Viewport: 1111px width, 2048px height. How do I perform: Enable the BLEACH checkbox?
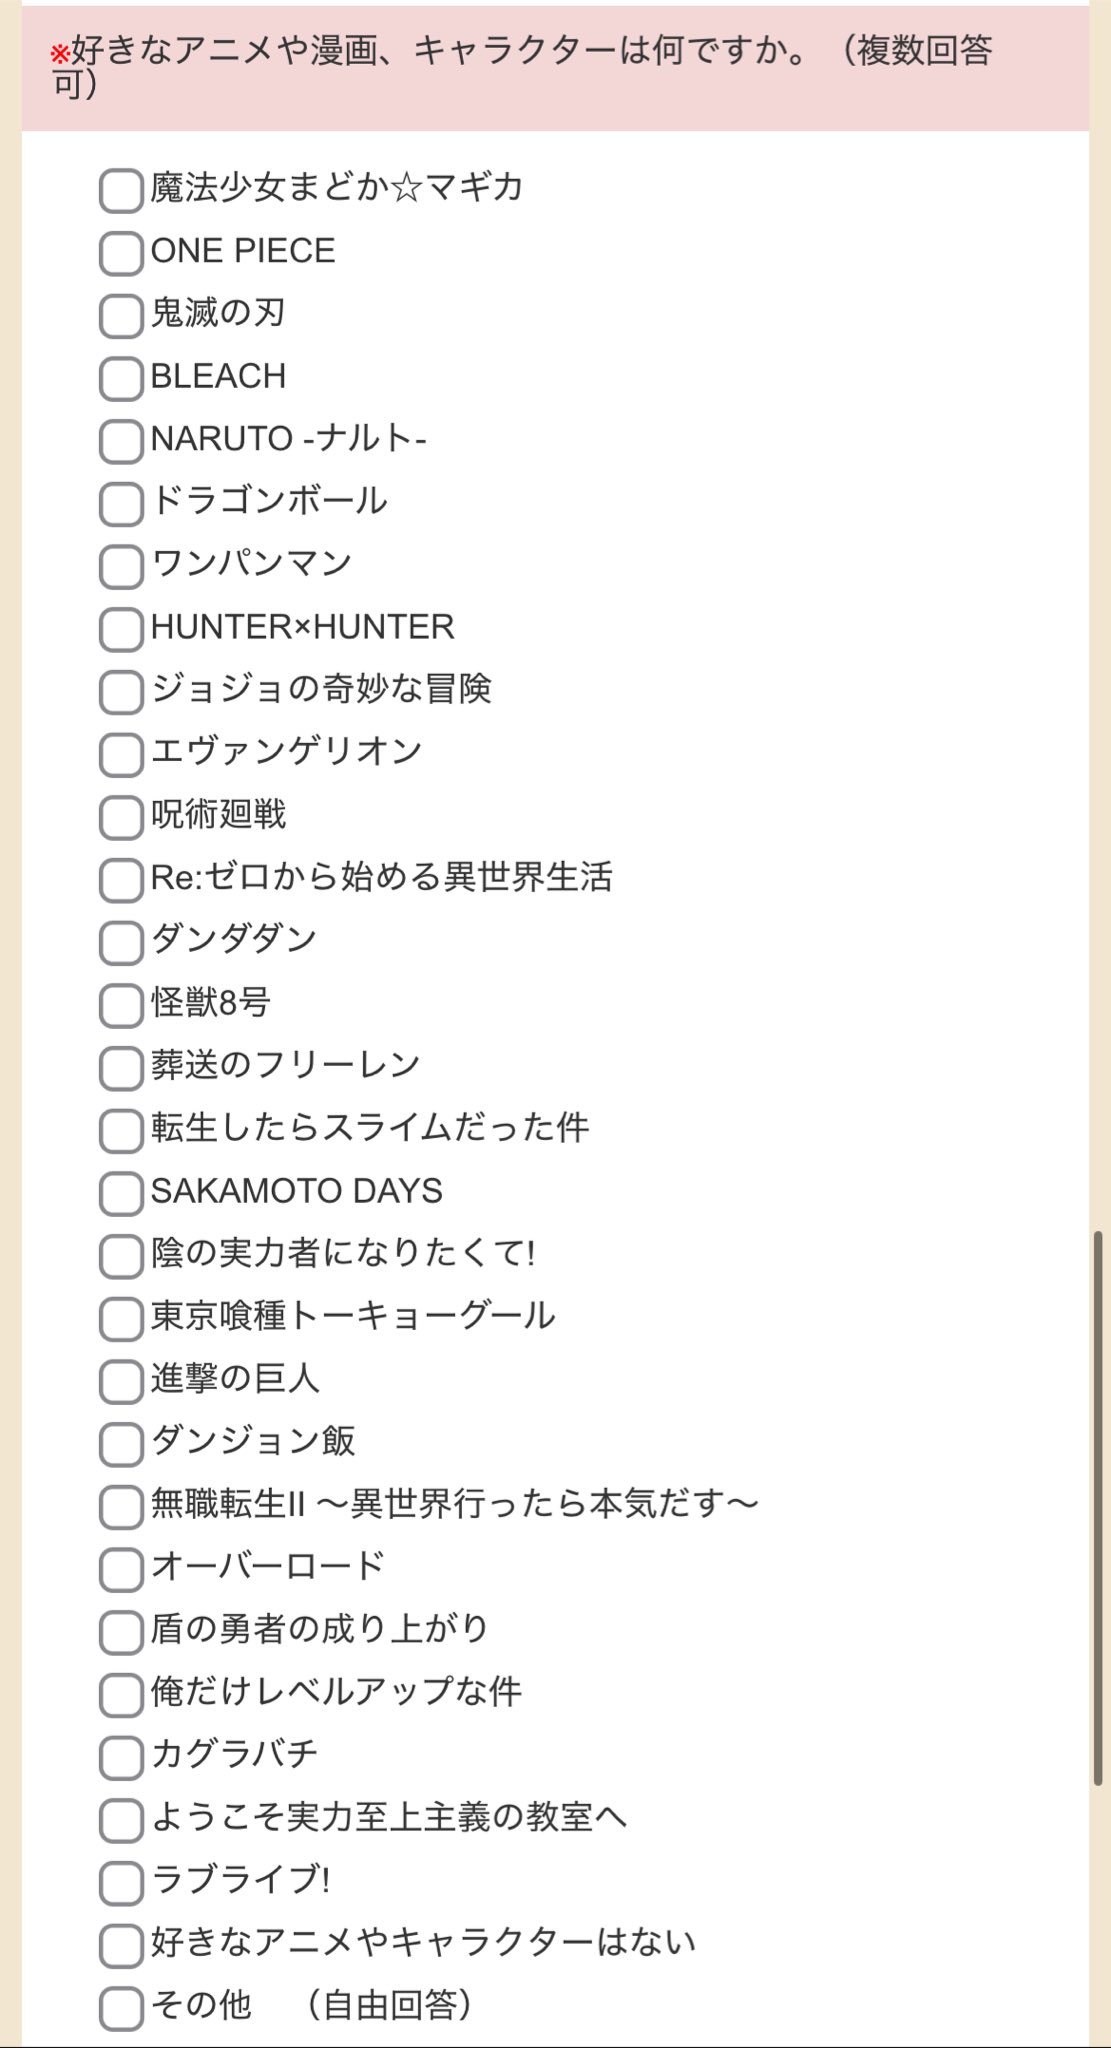pyautogui.click(x=121, y=378)
